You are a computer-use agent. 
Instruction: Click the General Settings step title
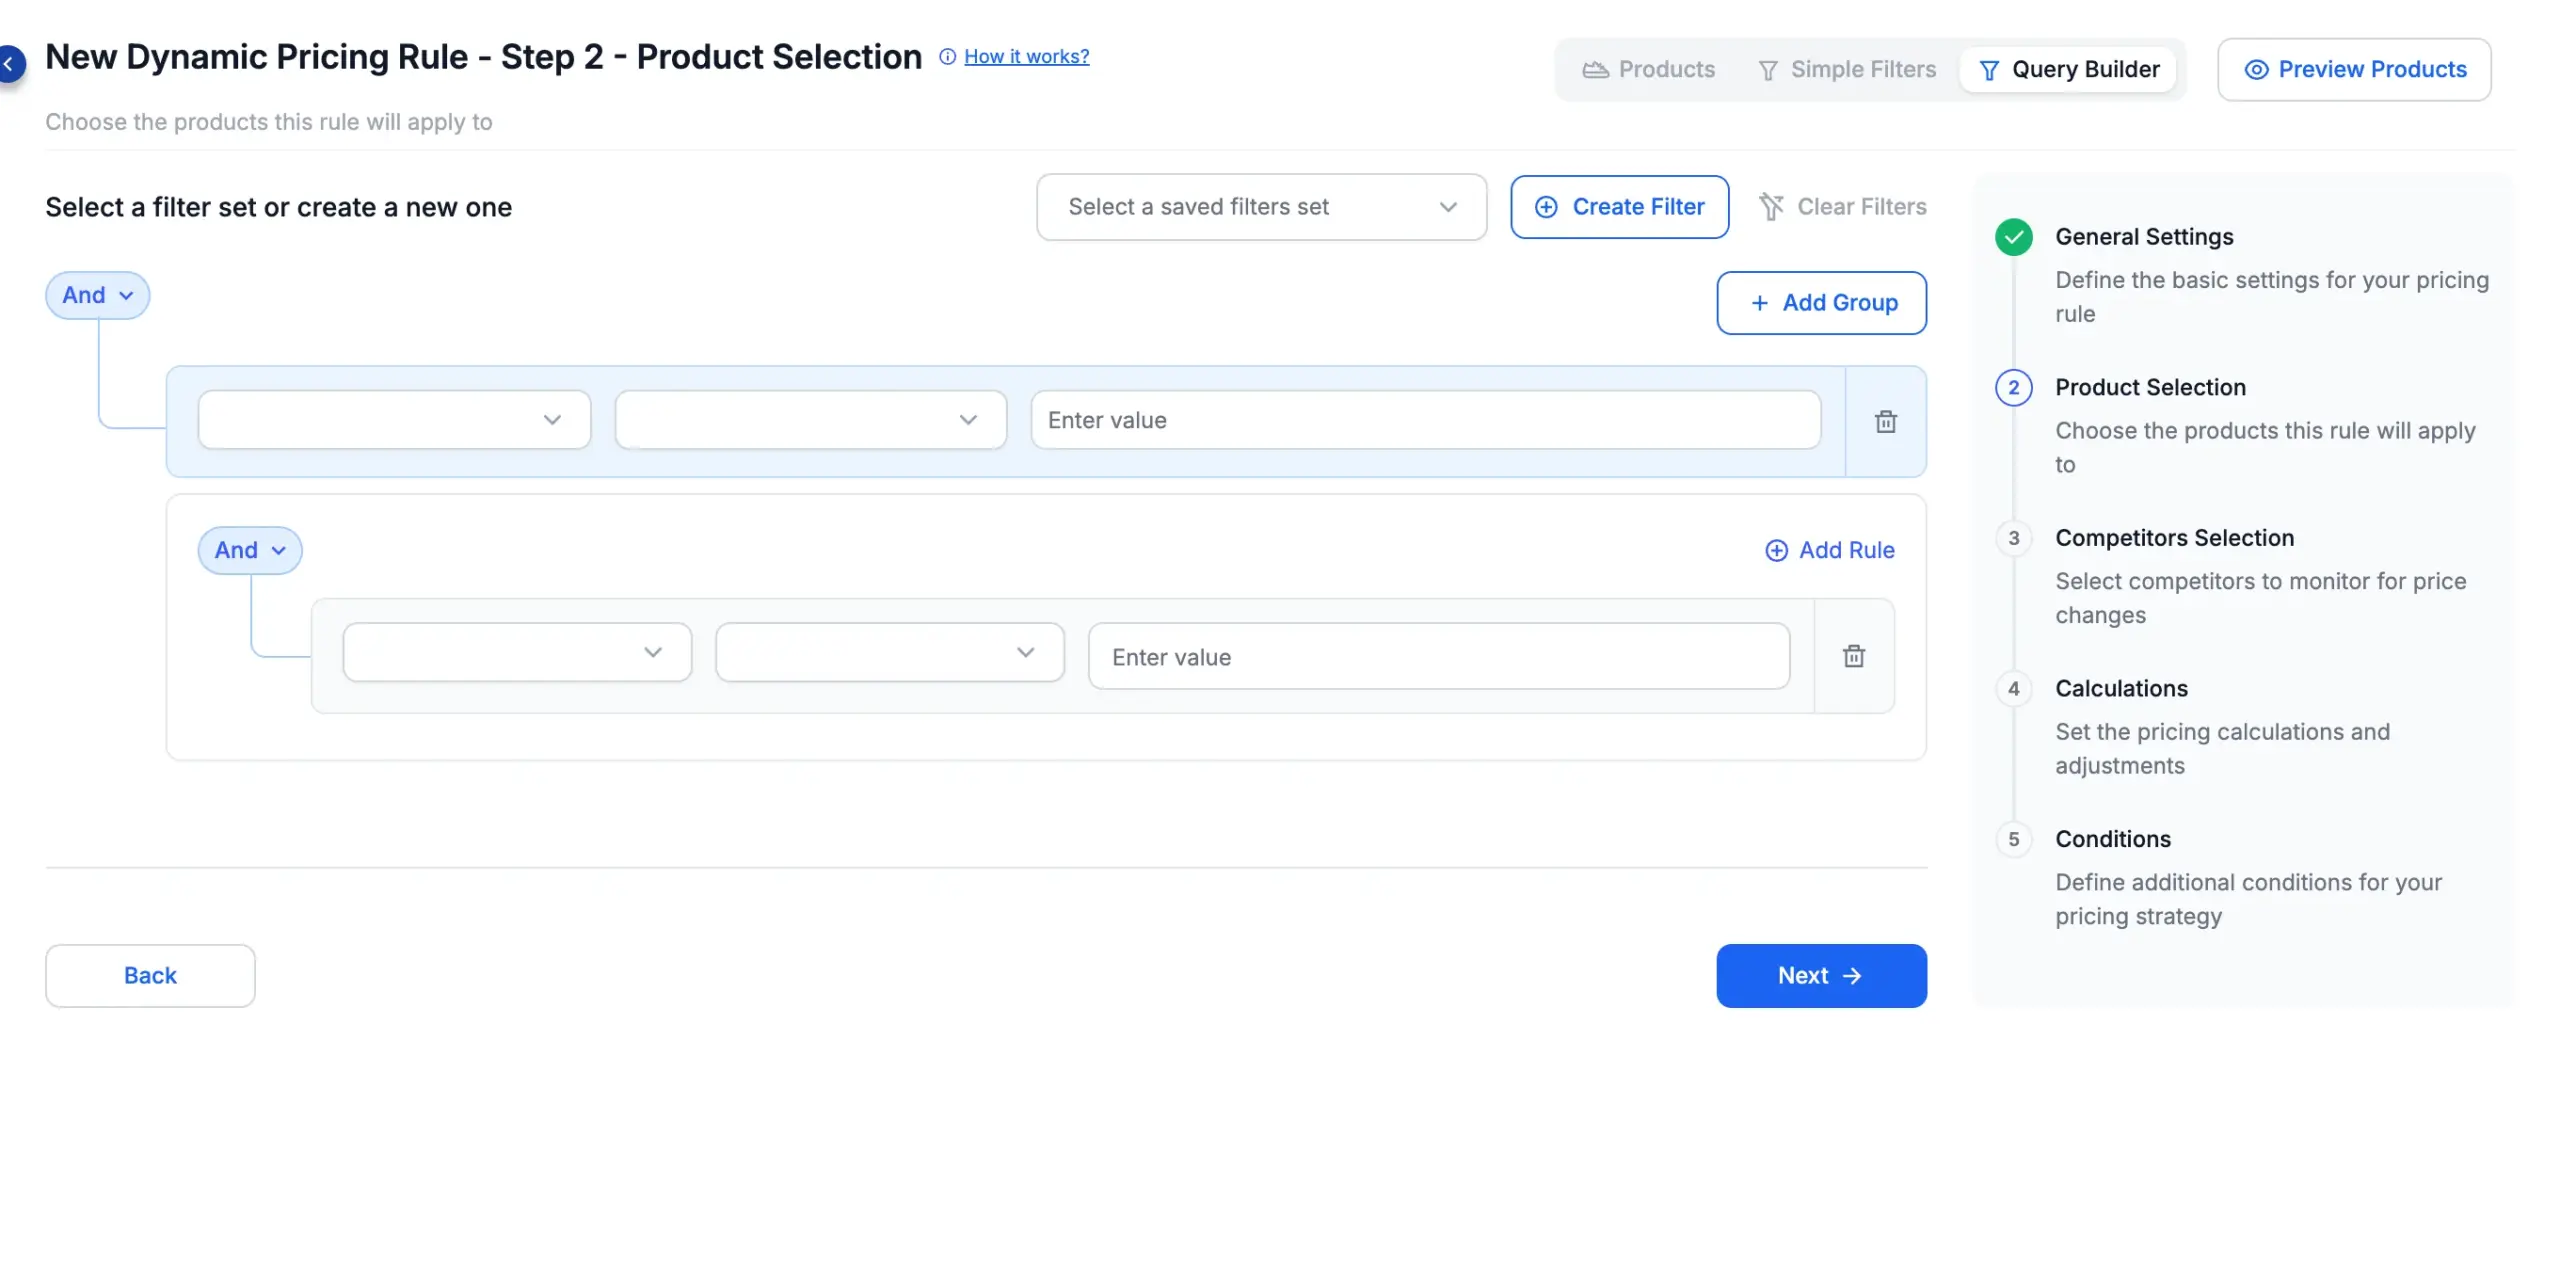pyautogui.click(x=2144, y=237)
